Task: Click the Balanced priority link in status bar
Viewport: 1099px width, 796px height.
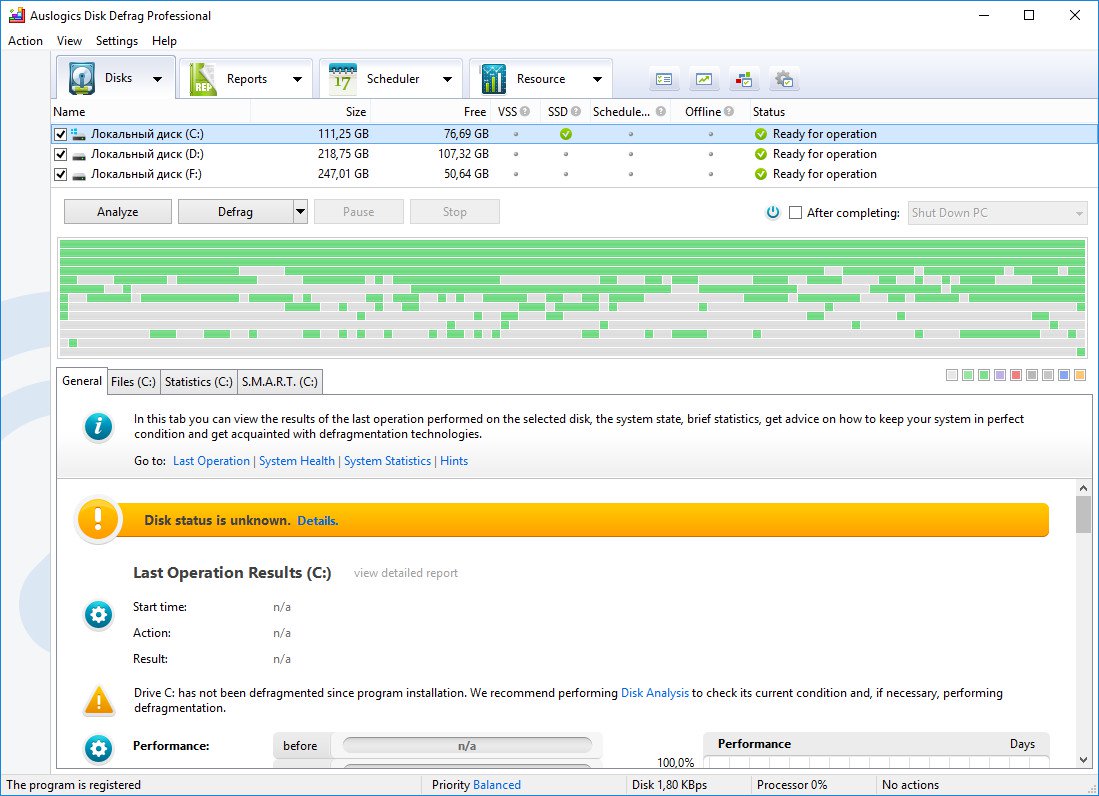Action: tap(497, 785)
